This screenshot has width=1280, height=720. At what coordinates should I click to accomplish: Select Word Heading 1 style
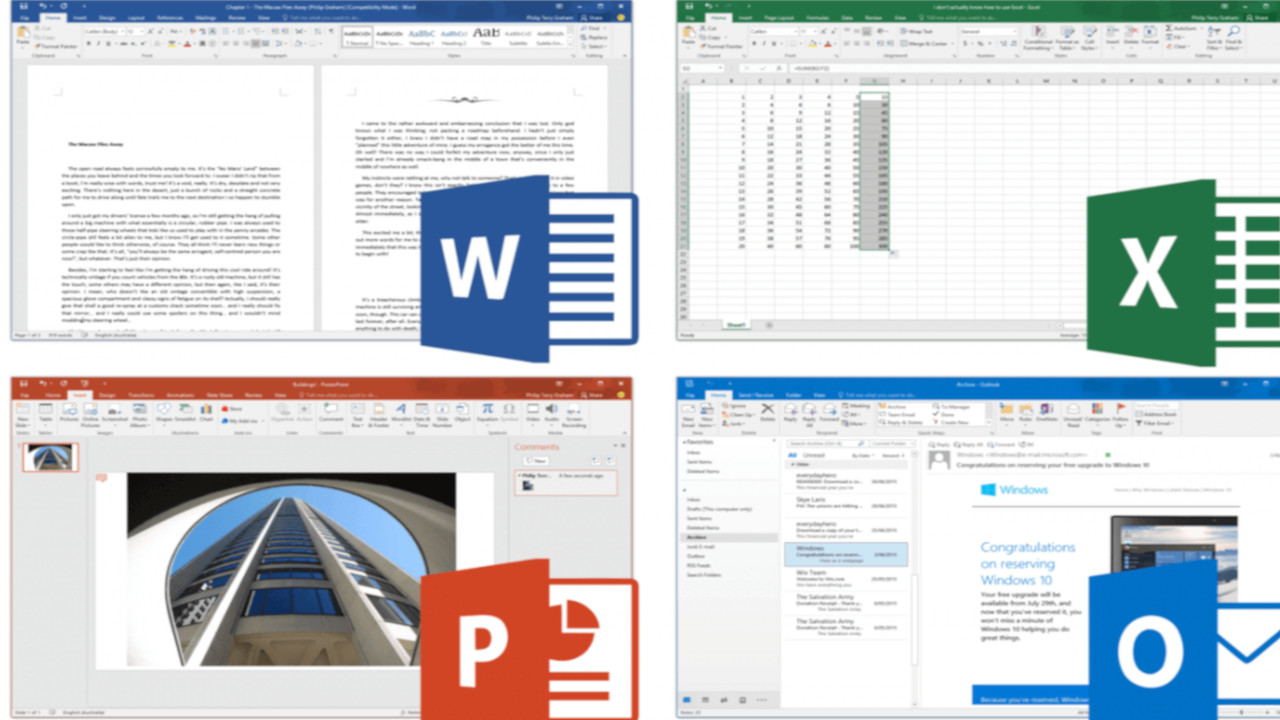coord(422,36)
